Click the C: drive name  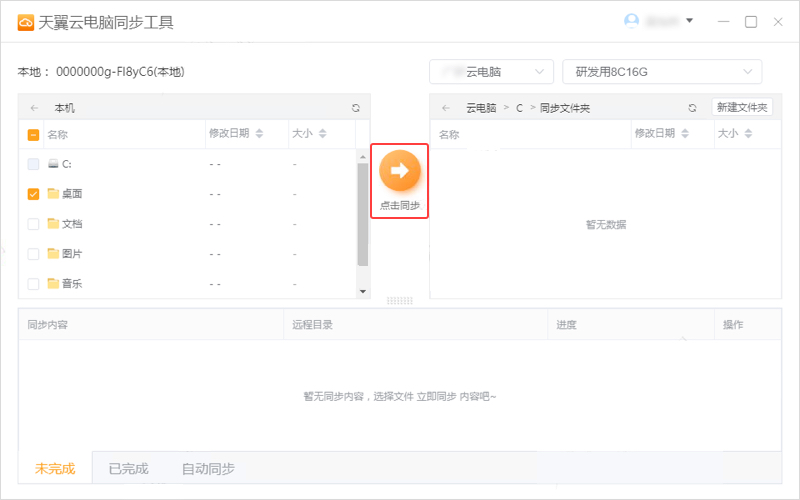(67, 164)
